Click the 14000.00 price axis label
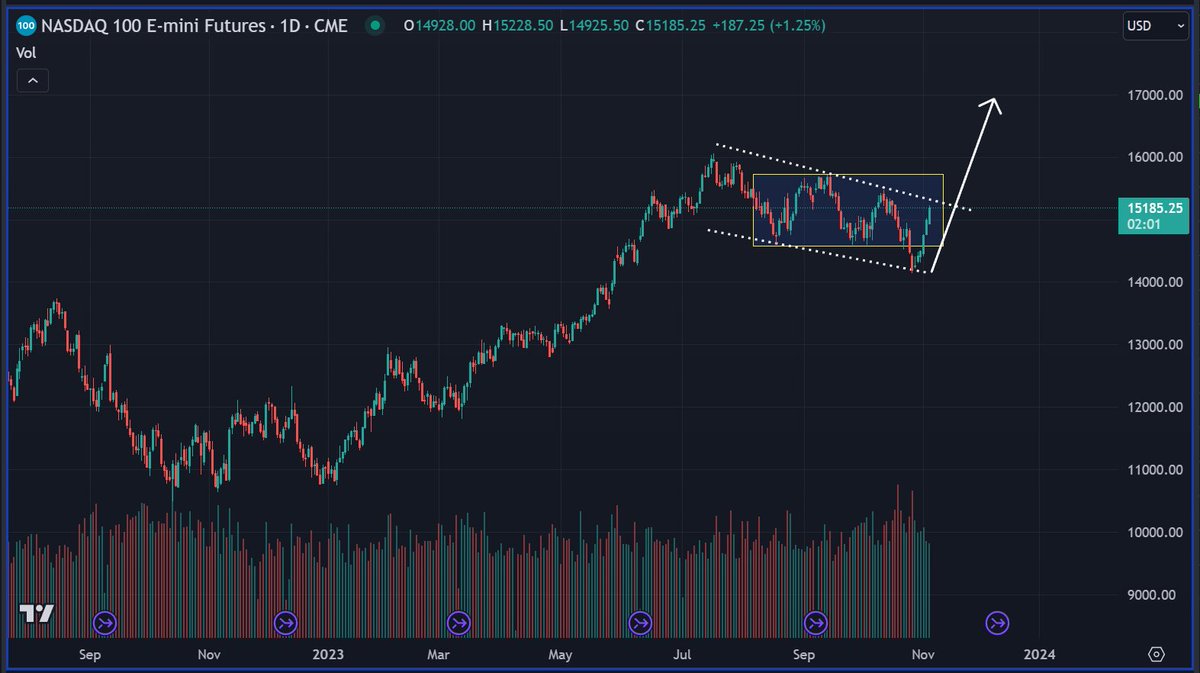Screen dimensions: 1200x673 pos(1154,283)
